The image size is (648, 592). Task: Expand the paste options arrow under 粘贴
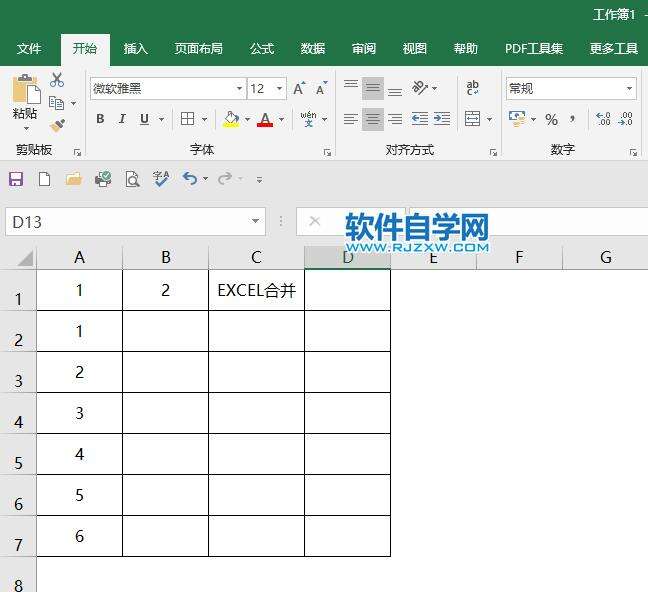click(26, 129)
